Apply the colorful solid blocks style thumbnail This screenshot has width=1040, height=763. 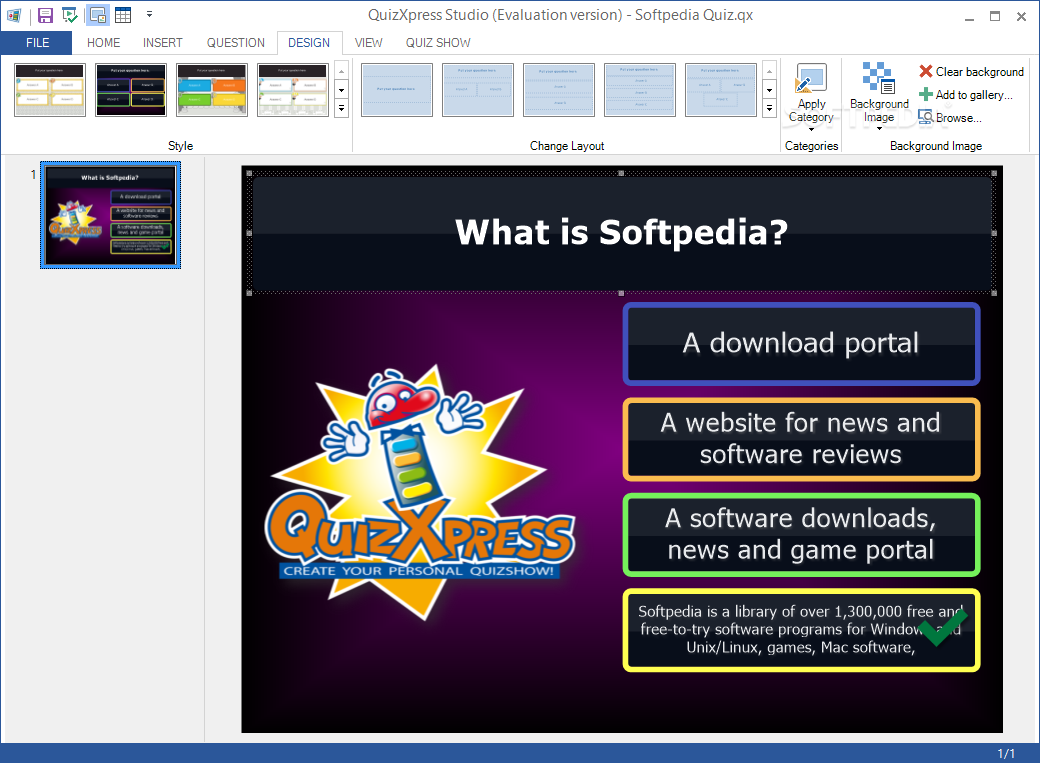tap(212, 90)
